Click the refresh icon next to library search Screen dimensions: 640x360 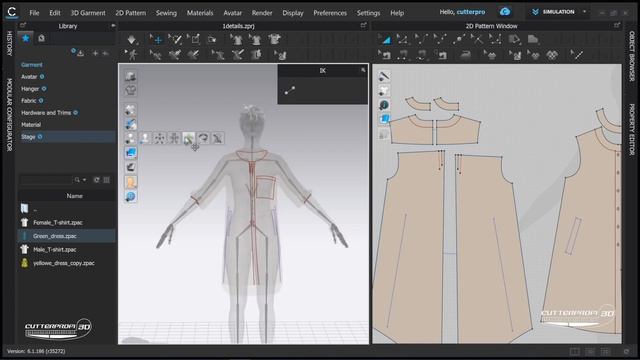(96, 180)
